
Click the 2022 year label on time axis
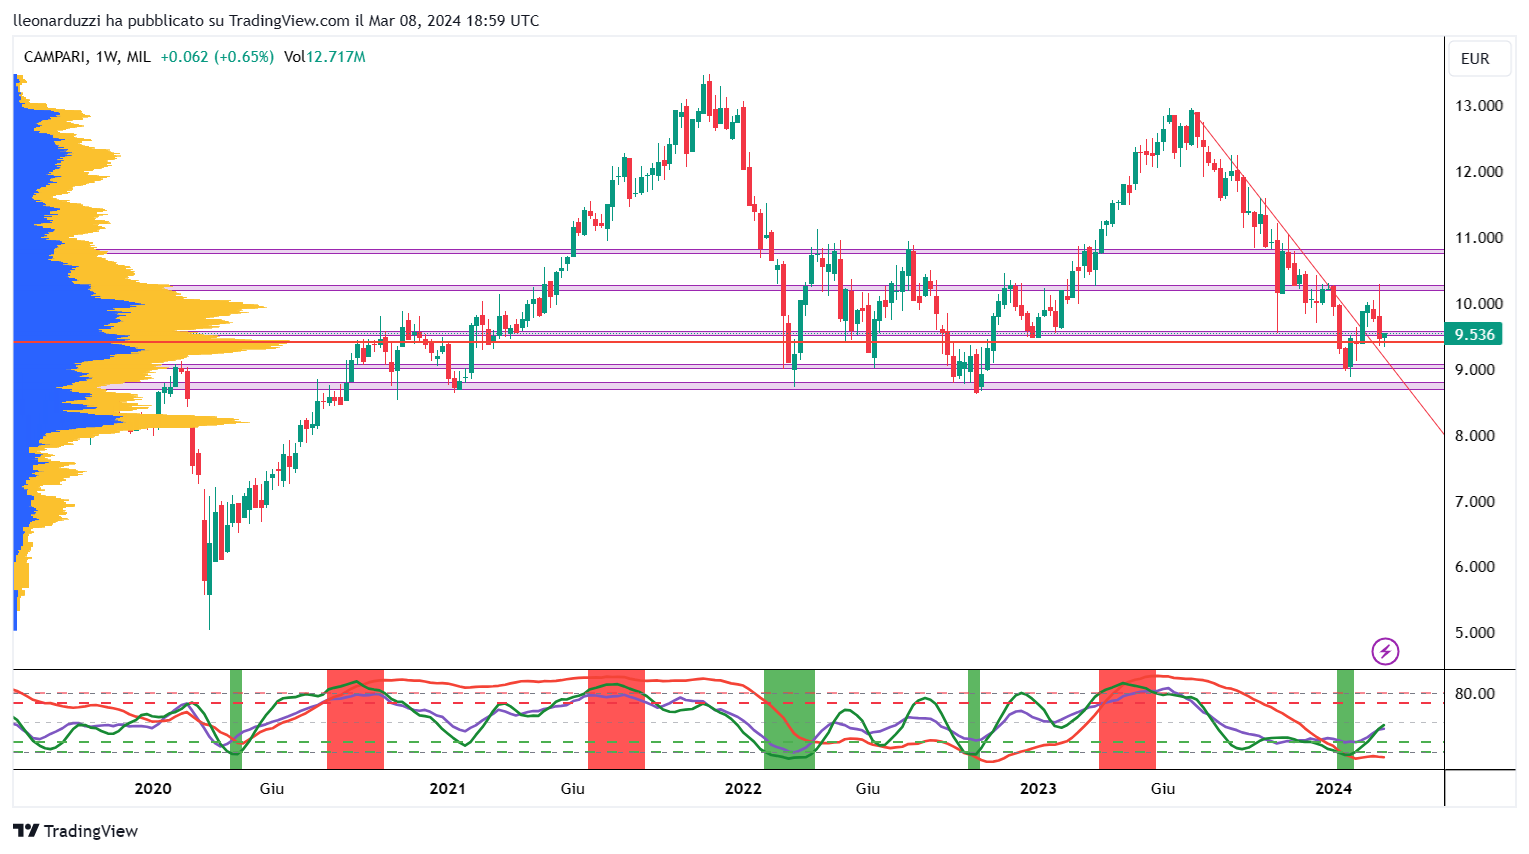coord(743,789)
